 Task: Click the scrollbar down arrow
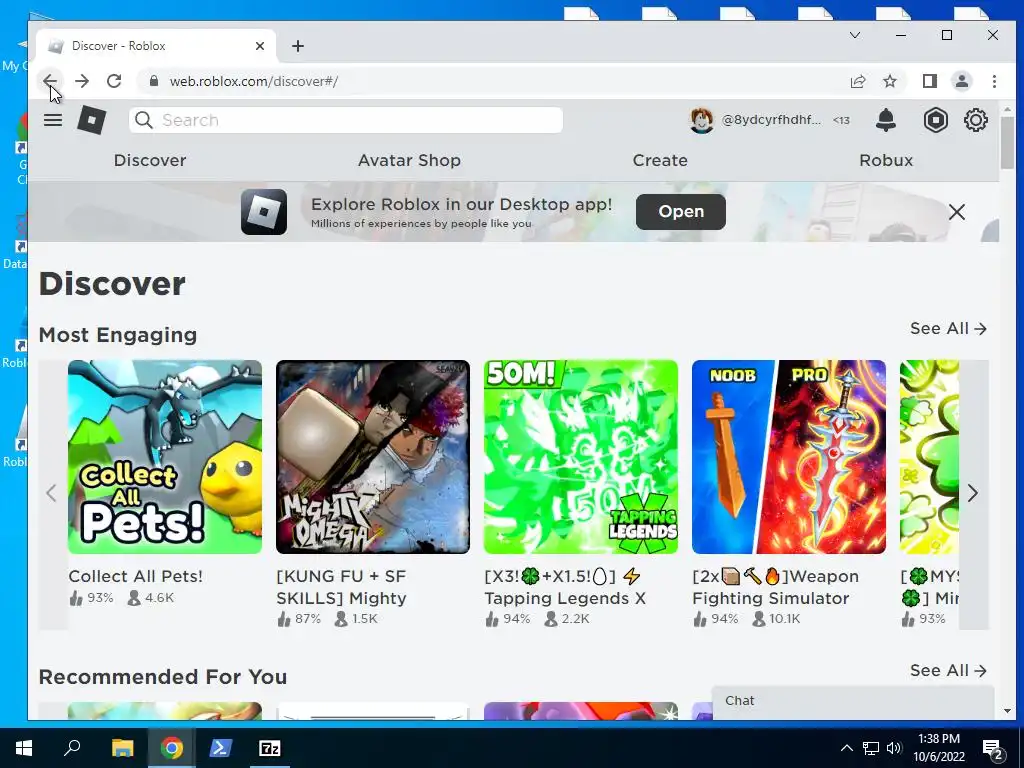[x=1007, y=711]
